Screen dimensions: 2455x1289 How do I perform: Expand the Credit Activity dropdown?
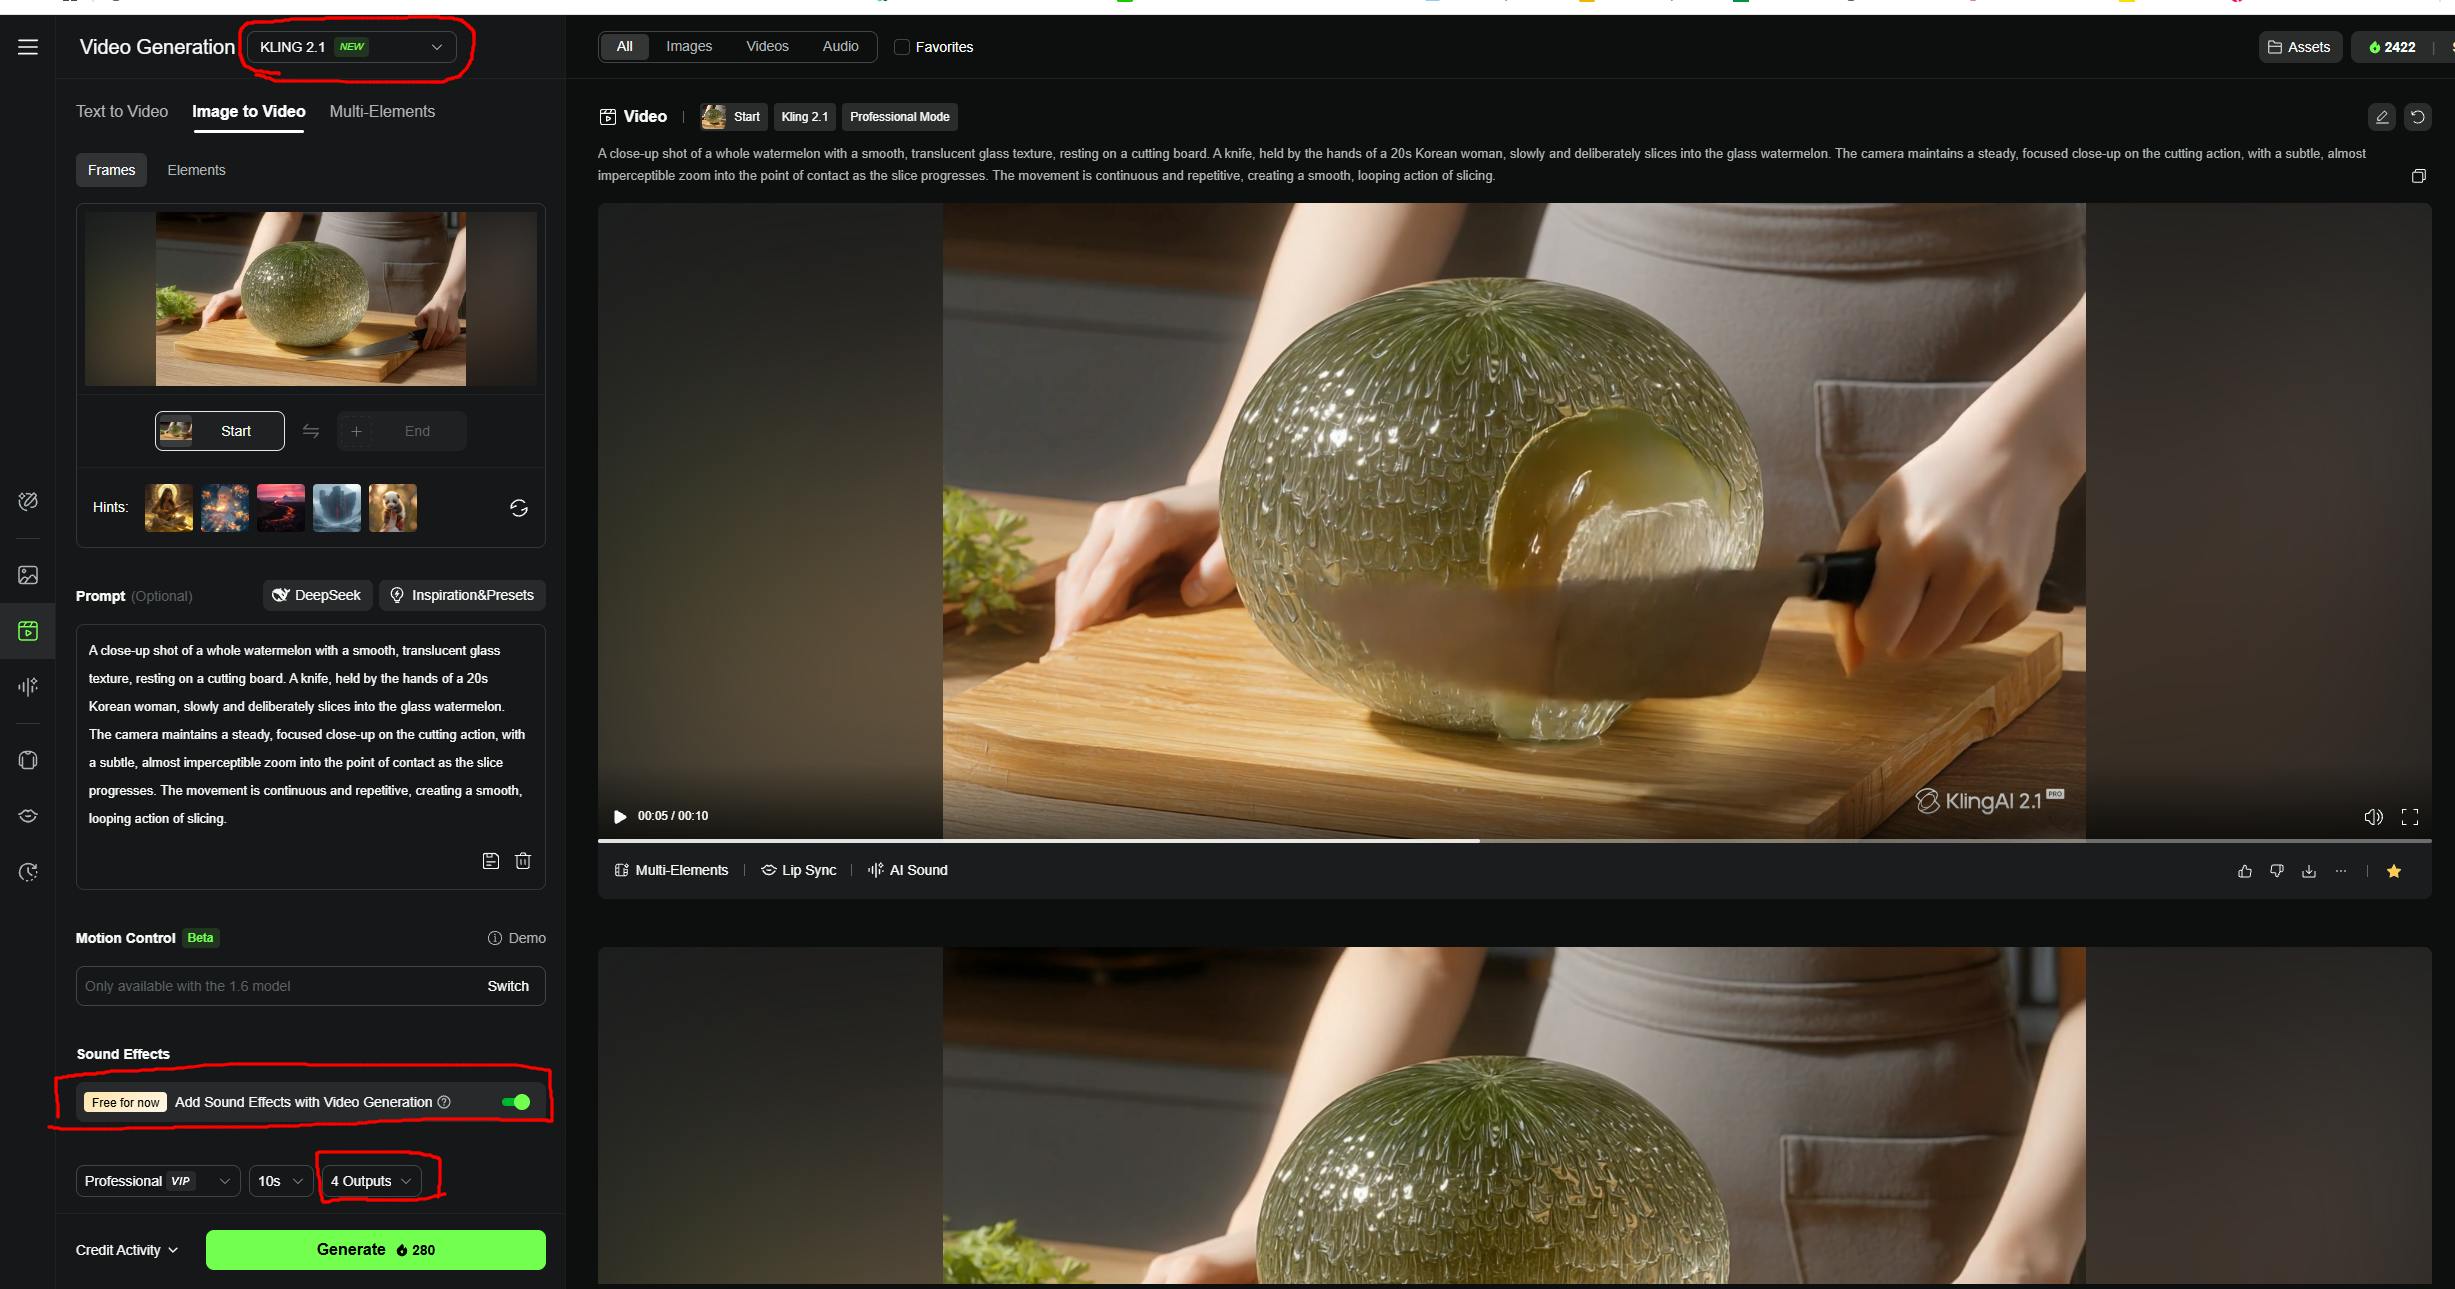(127, 1250)
